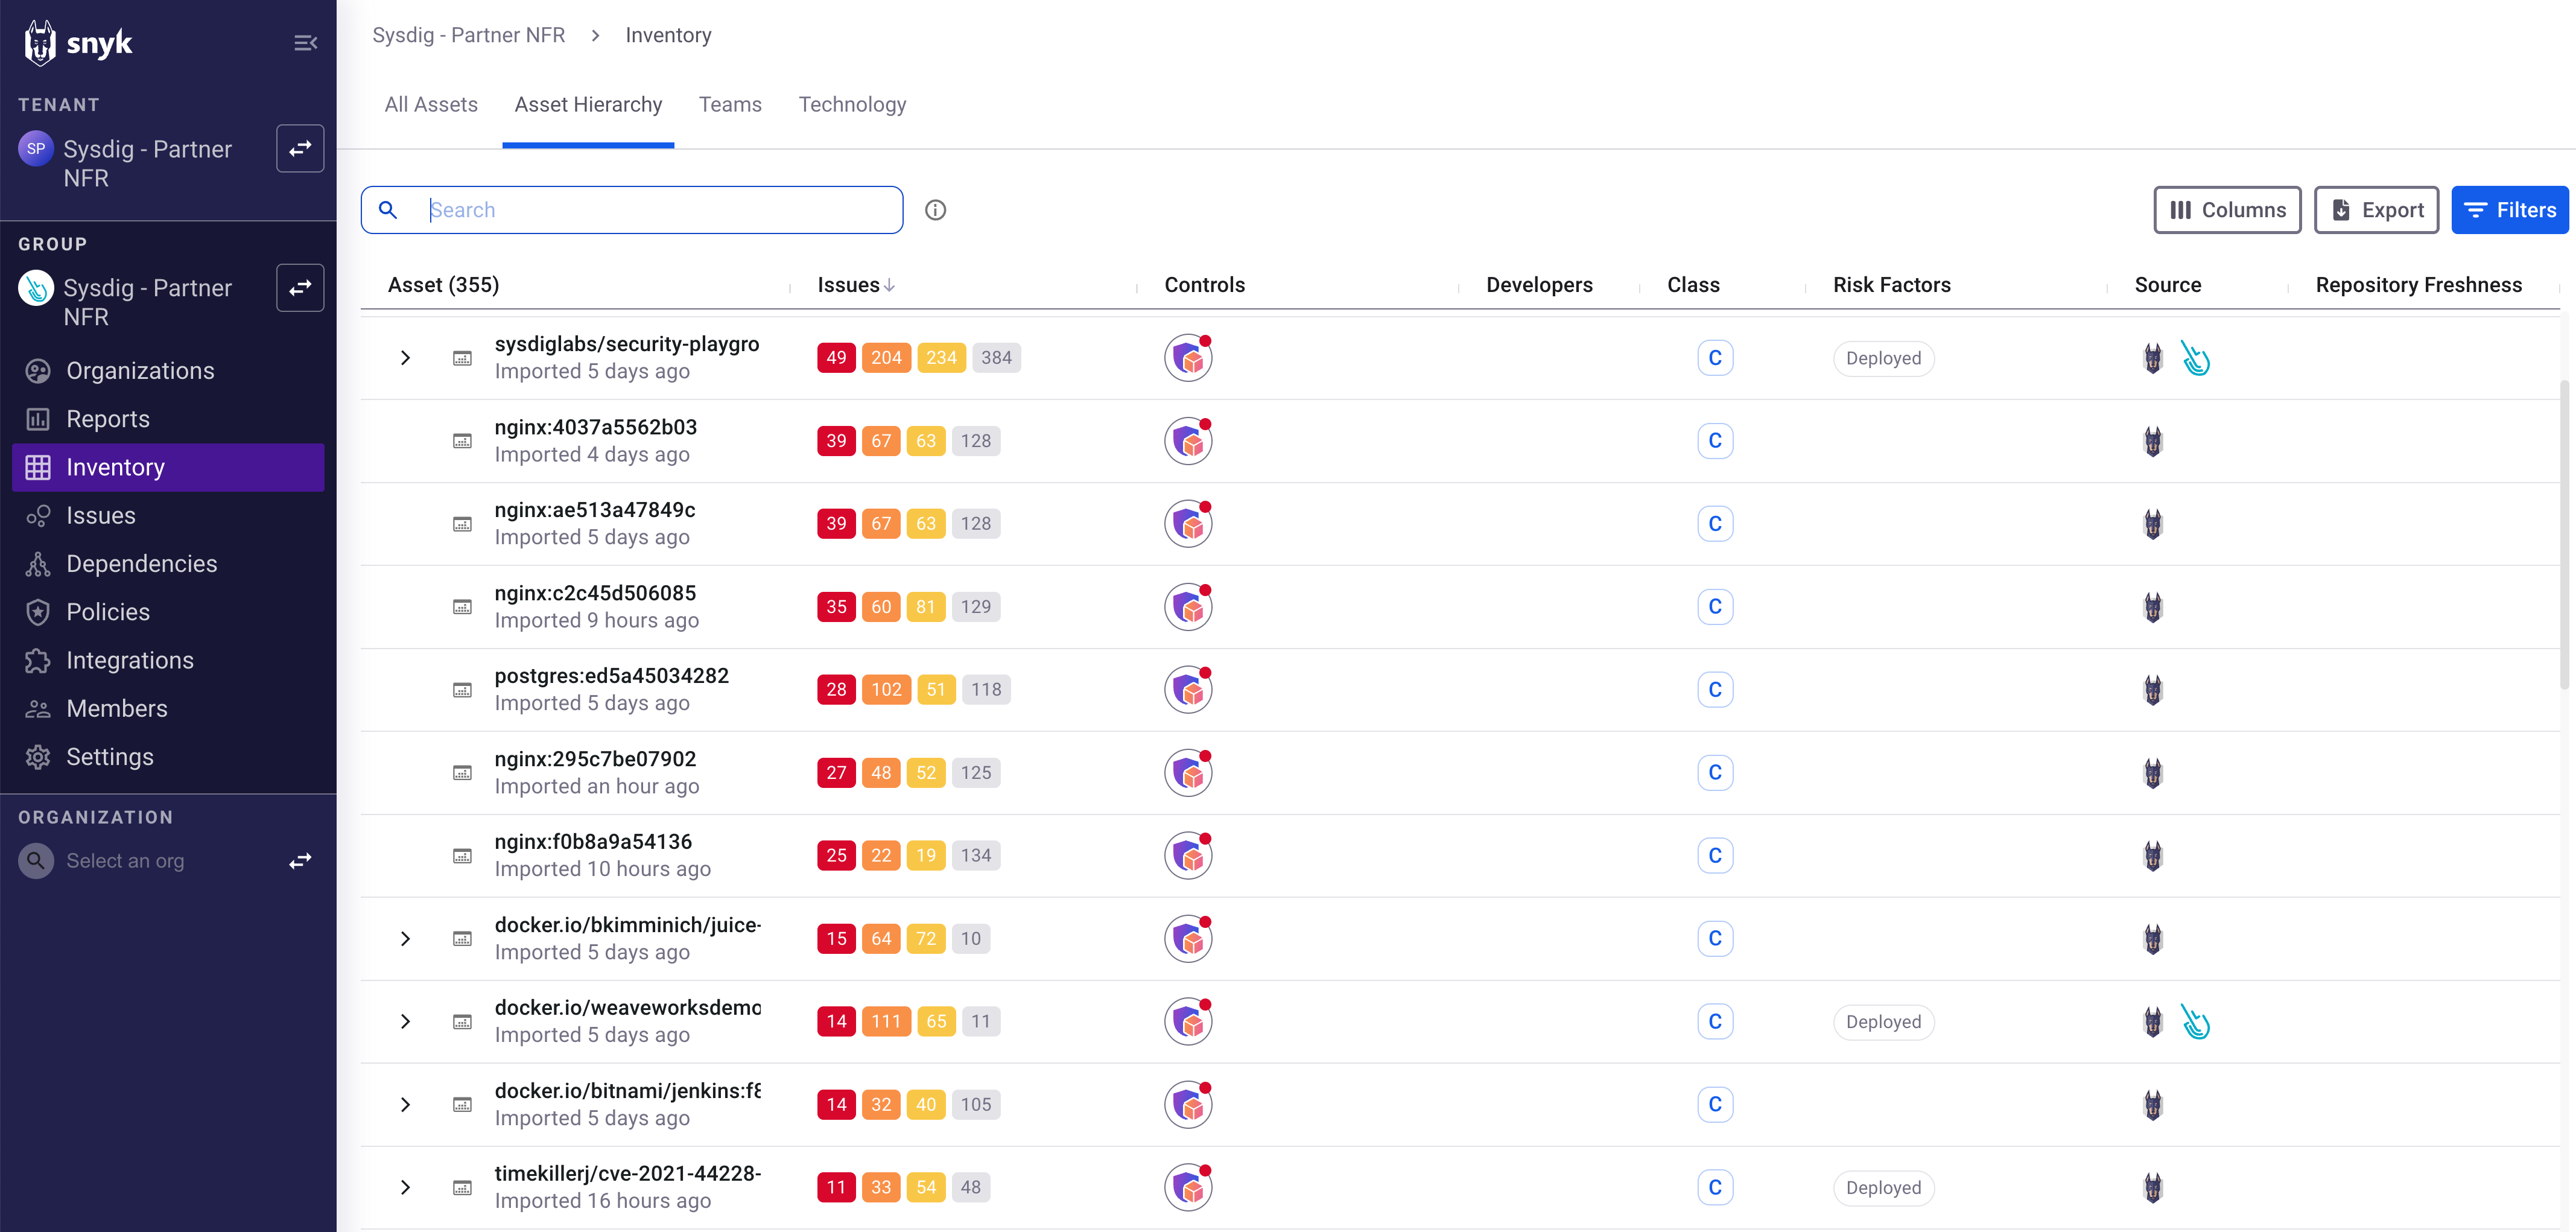
Task: Click the Sysdig source icon for sysdiglabs/security-playground
Action: (x=2195, y=358)
